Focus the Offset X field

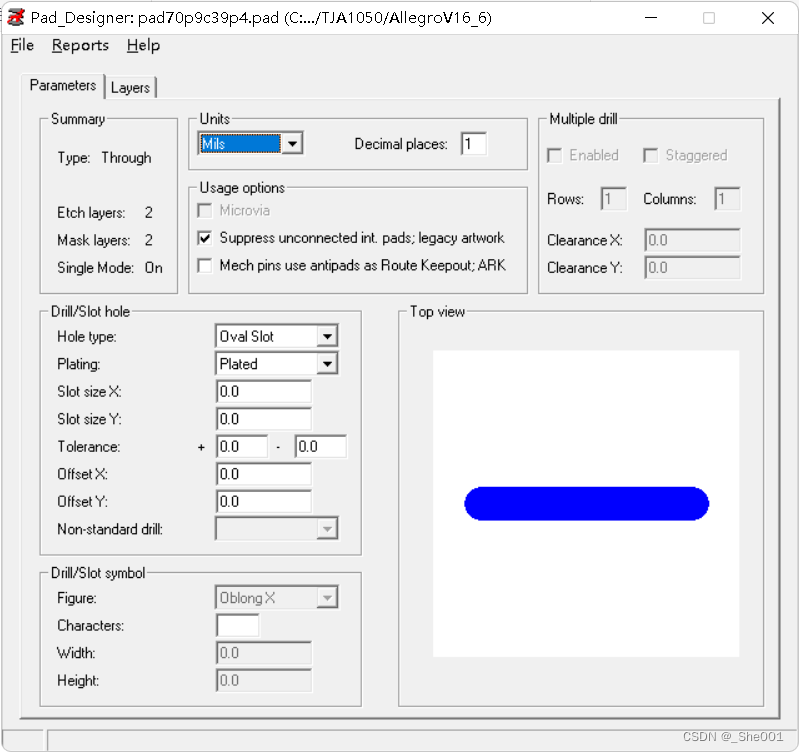tap(263, 474)
